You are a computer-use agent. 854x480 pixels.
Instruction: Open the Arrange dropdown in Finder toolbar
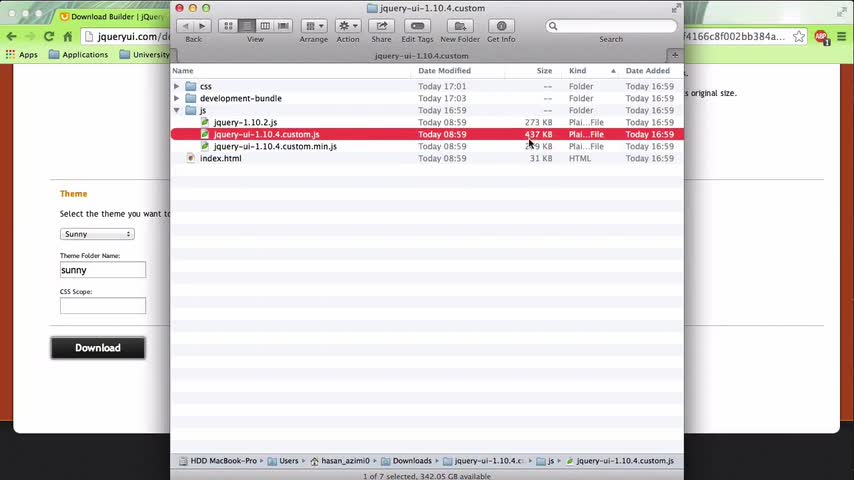314,26
